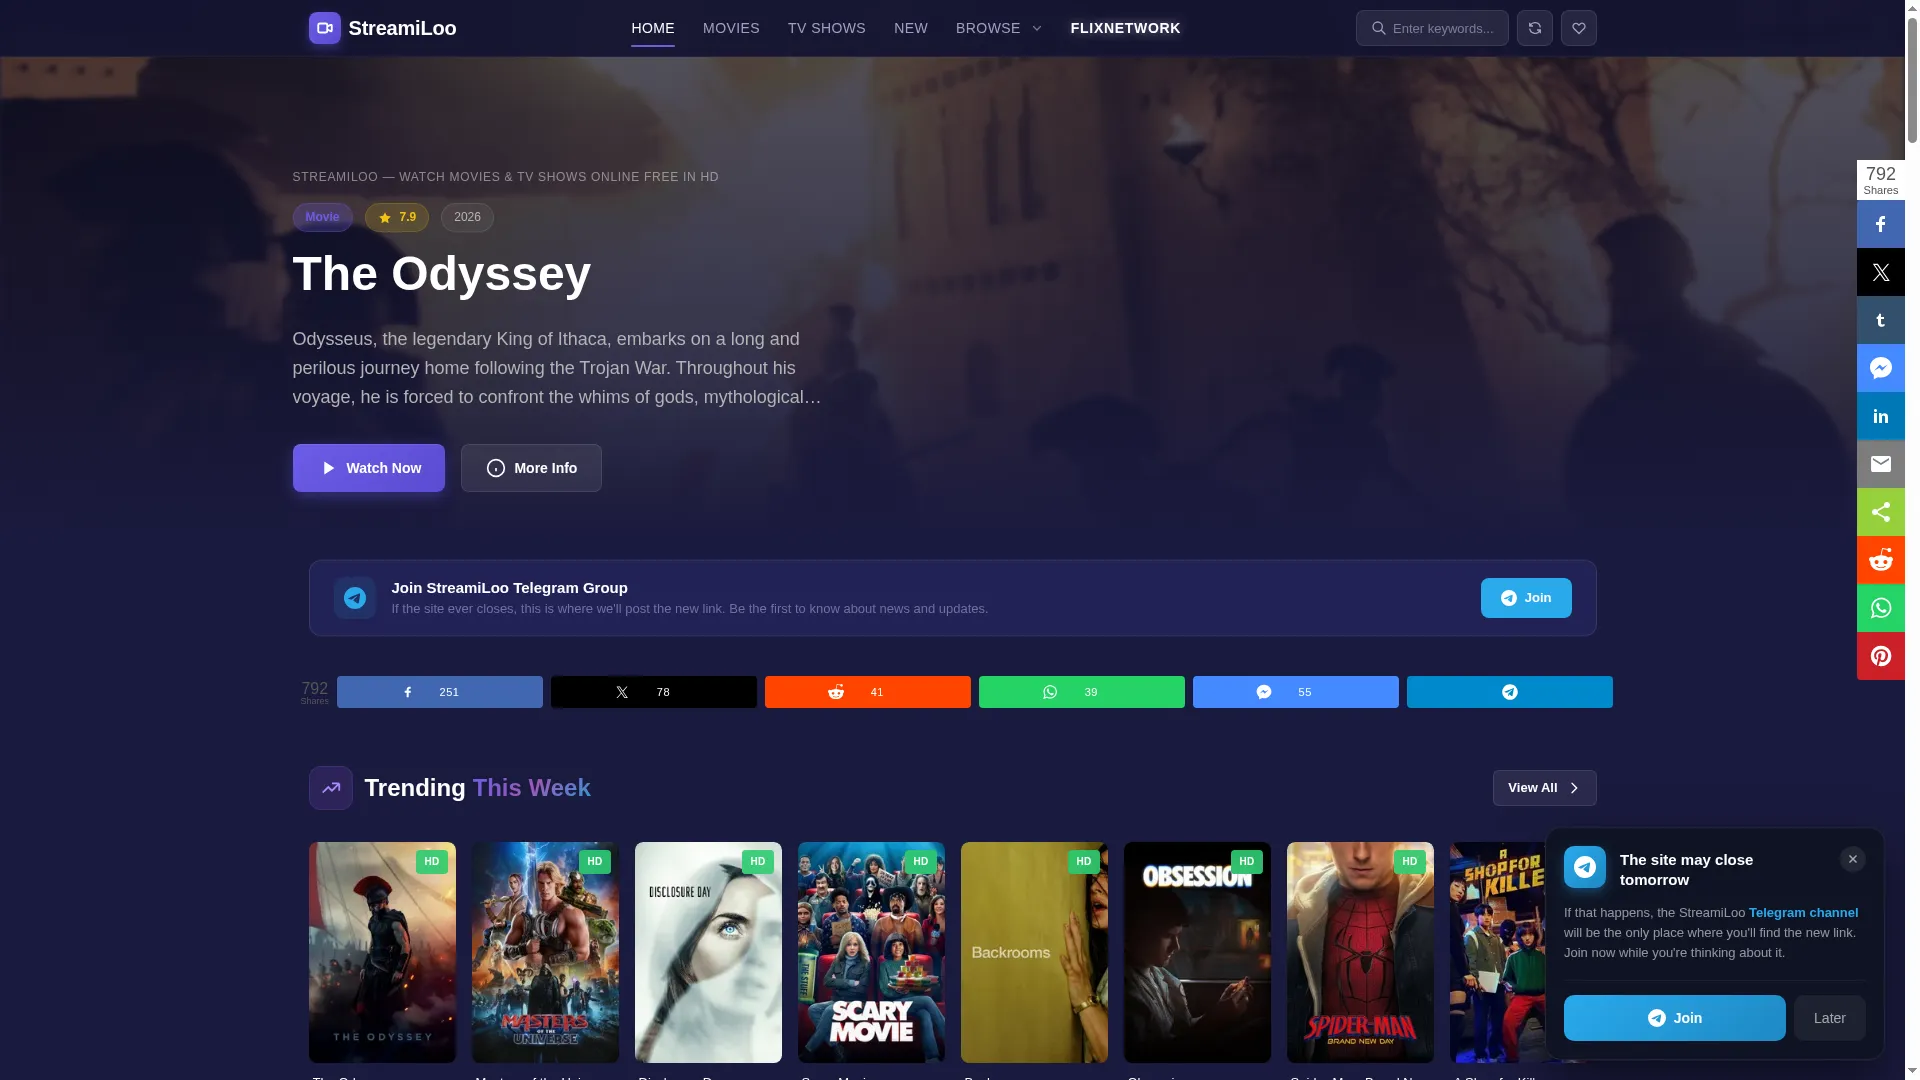1920x1080 pixels.
Task: Click email icon in side share bar
Action: click(x=1880, y=464)
